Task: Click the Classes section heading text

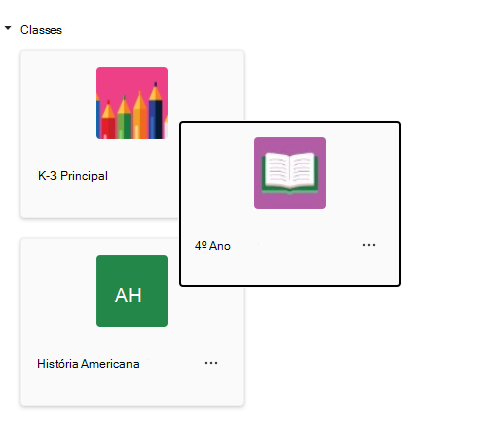Action: tap(41, 30)
